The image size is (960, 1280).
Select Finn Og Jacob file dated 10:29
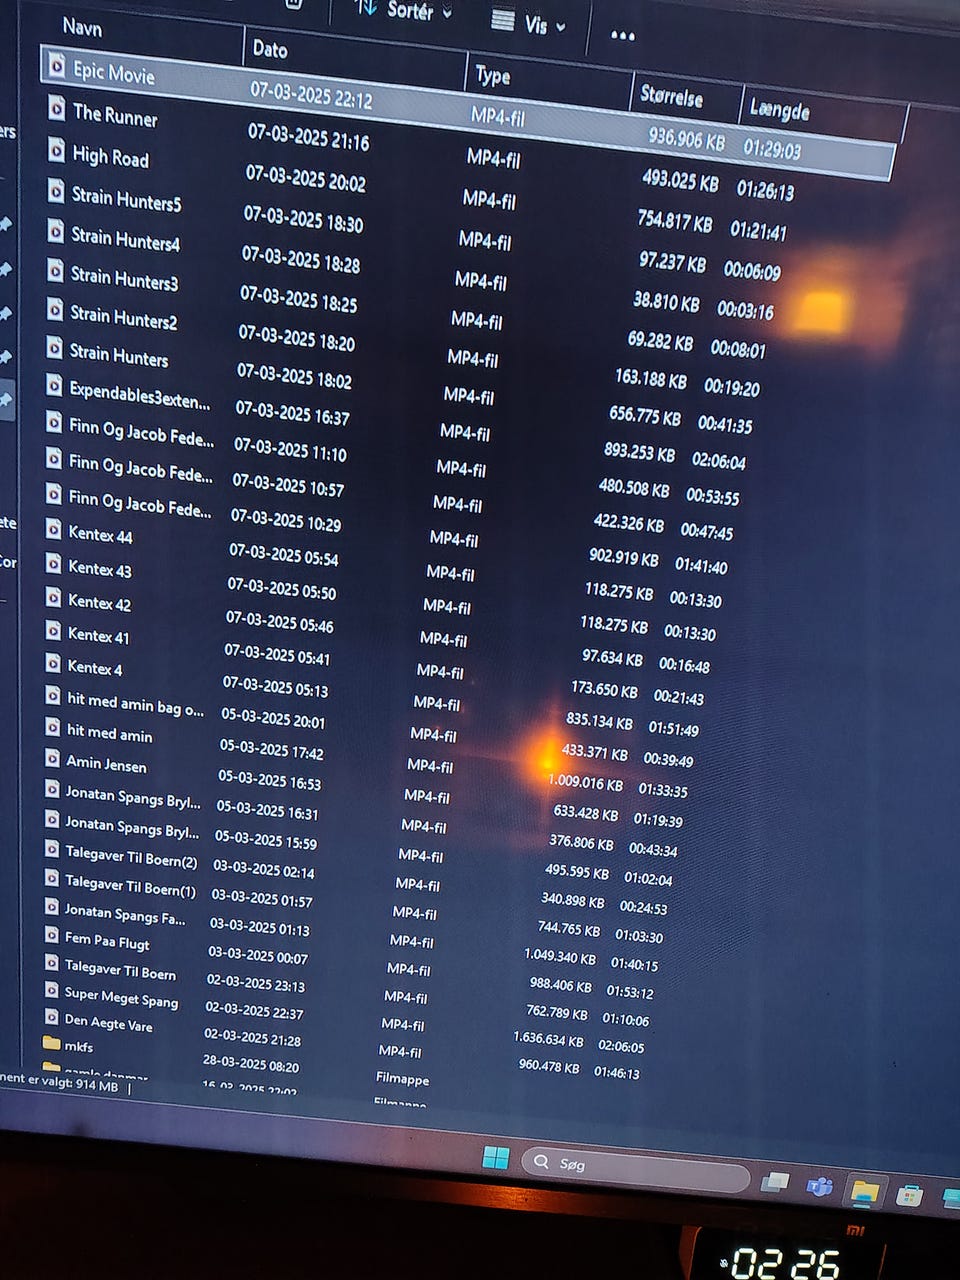(x=139, y=503)
